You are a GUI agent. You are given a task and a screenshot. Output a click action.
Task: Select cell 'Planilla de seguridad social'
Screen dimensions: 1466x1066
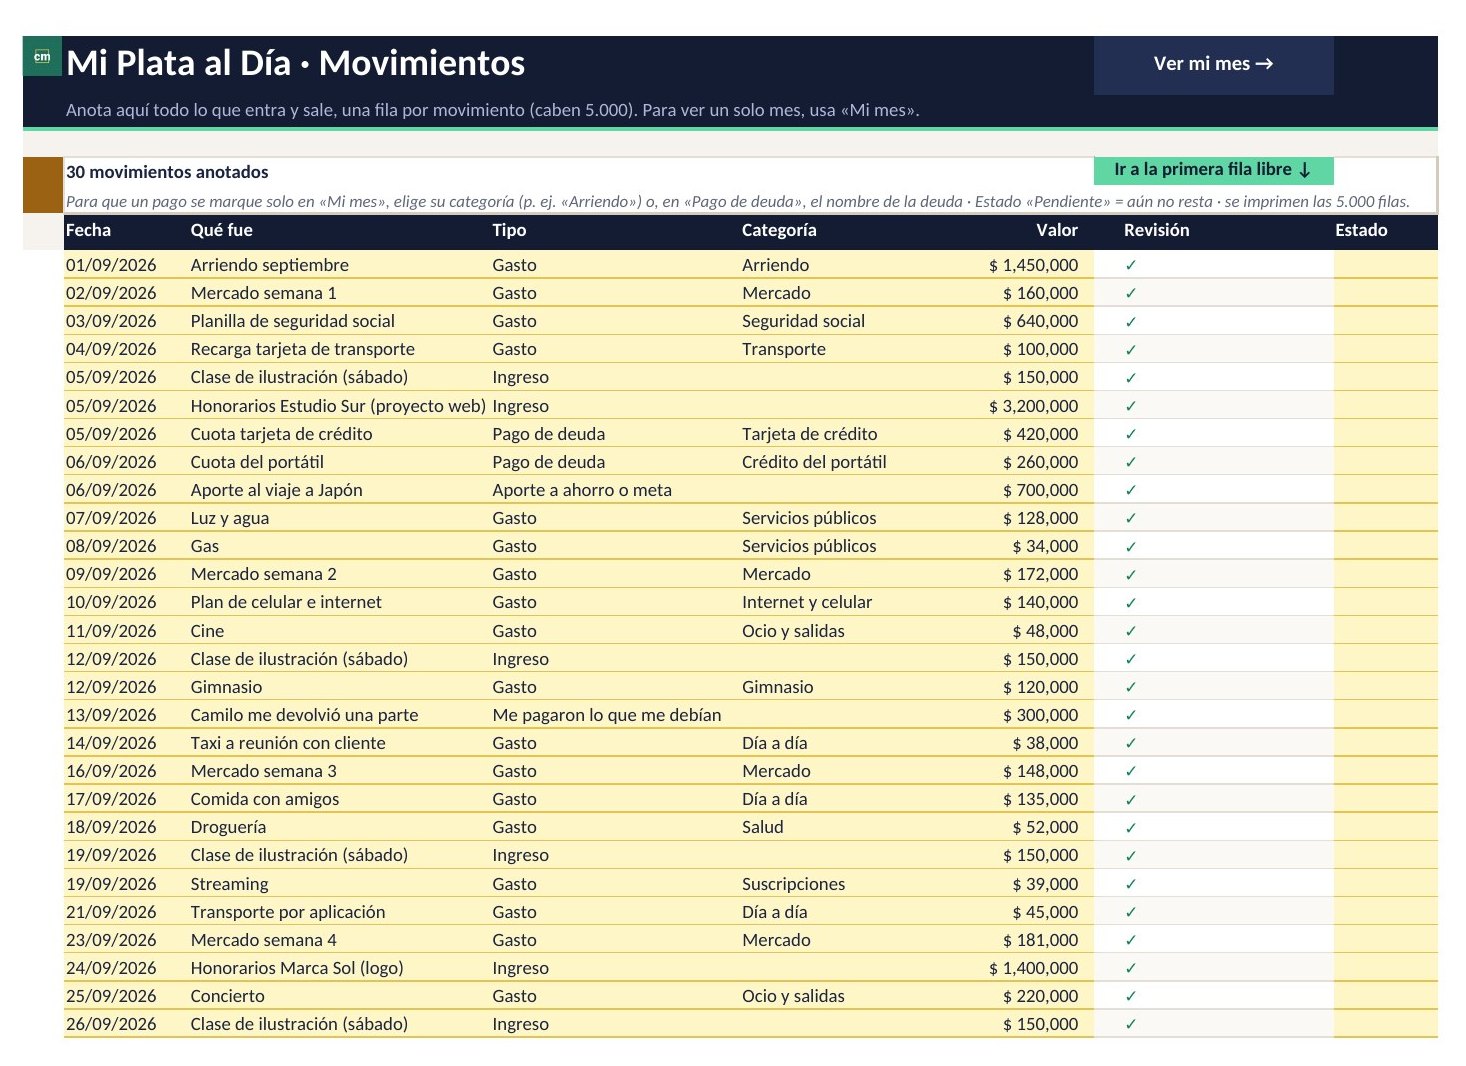click(292, 321)
